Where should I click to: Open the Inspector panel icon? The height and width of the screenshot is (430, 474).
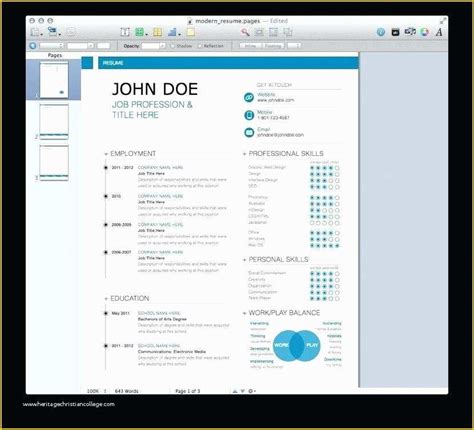pos(381,32)
